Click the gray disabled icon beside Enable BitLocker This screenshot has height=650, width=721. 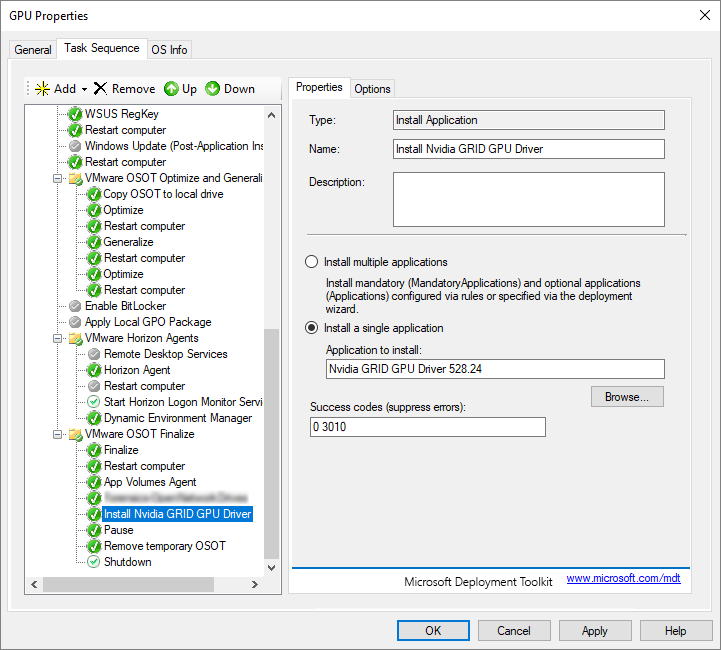(x=75, y=306)
